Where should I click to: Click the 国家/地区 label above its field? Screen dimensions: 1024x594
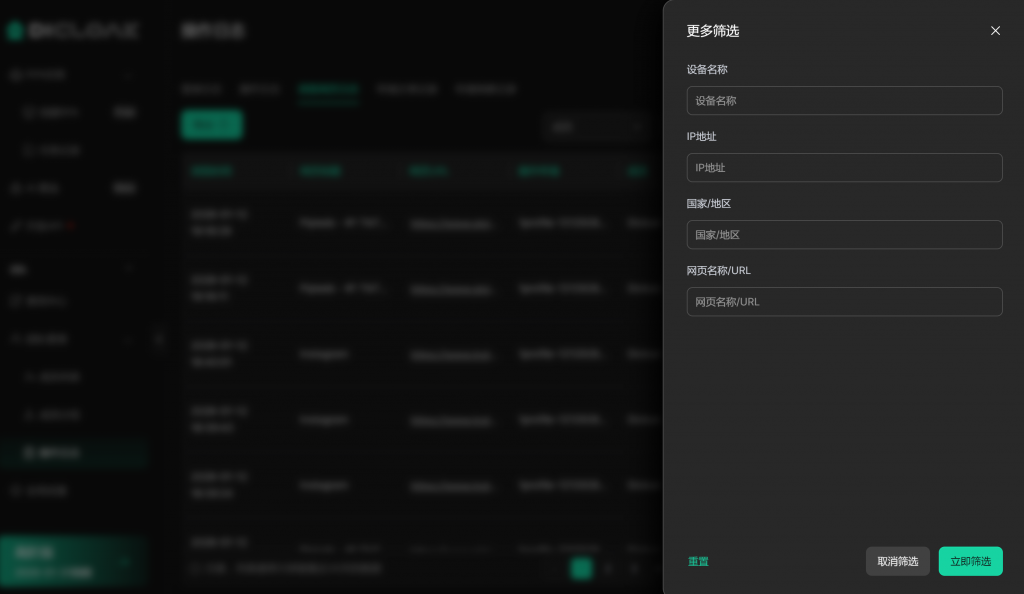pos(709,204)
